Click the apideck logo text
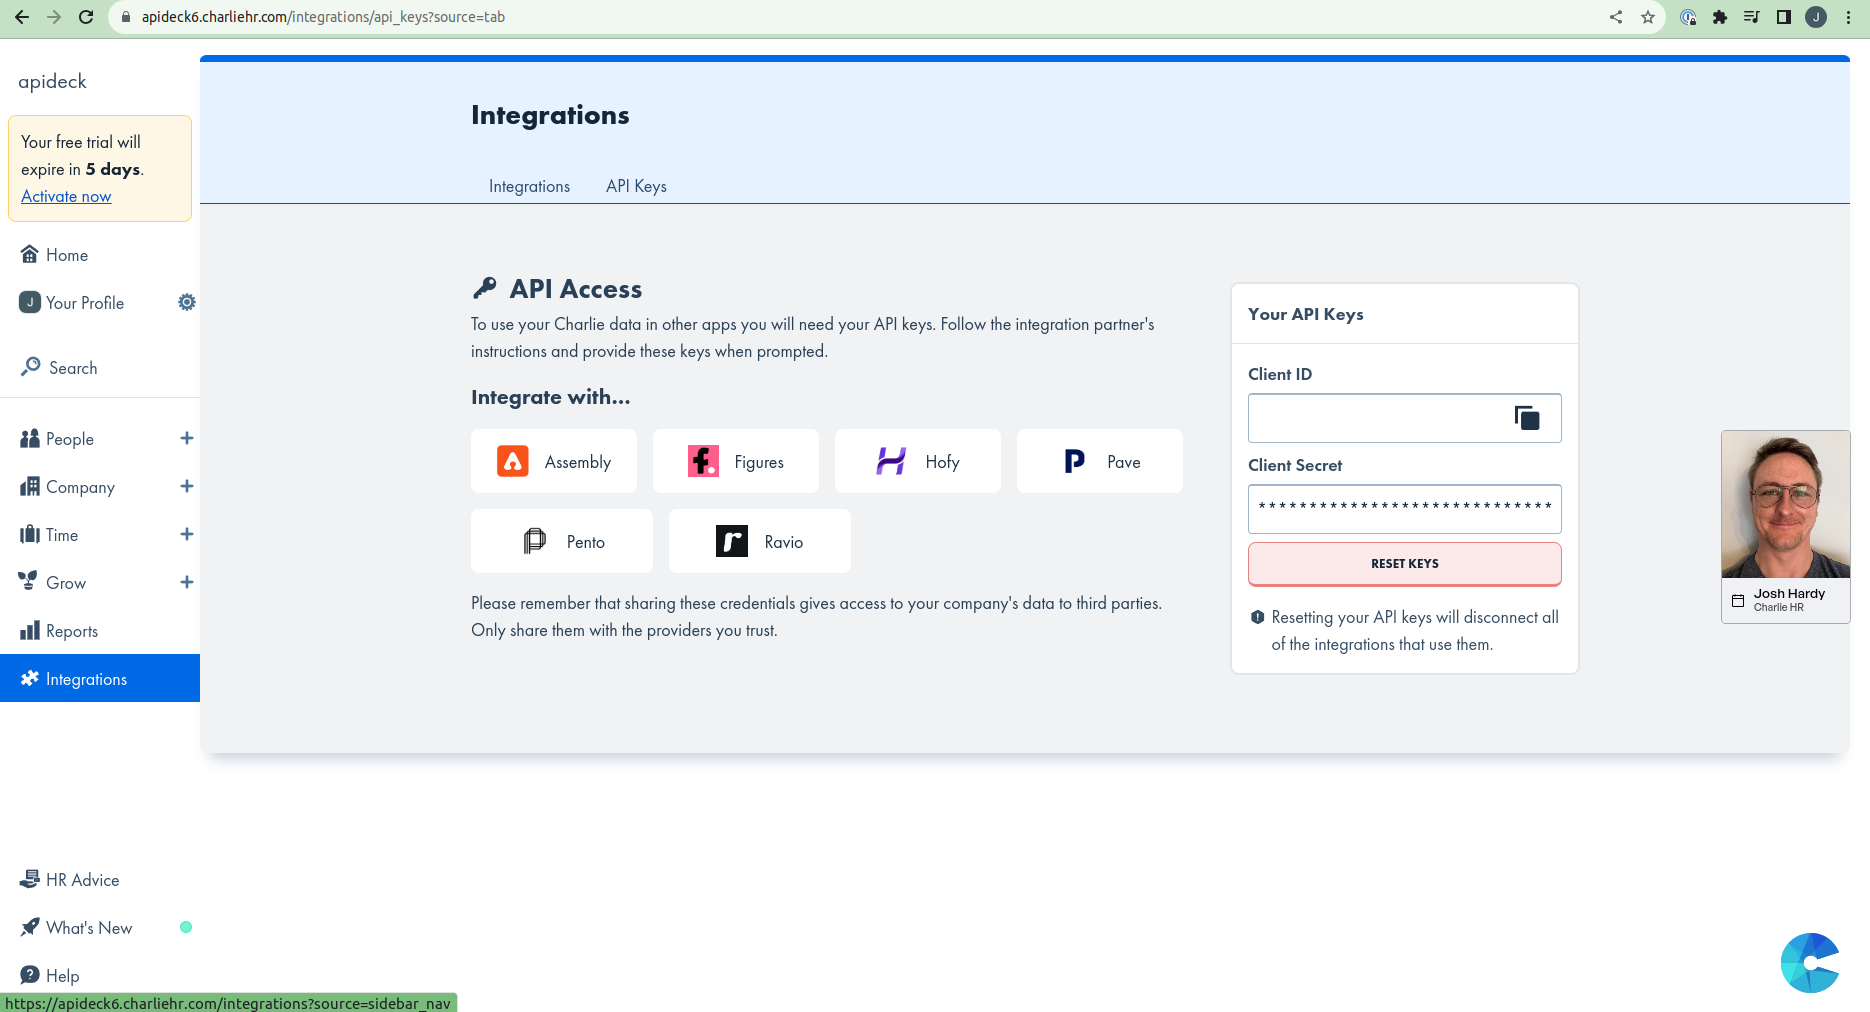This screenshot has width=1870, height=1012. [52, 82]
